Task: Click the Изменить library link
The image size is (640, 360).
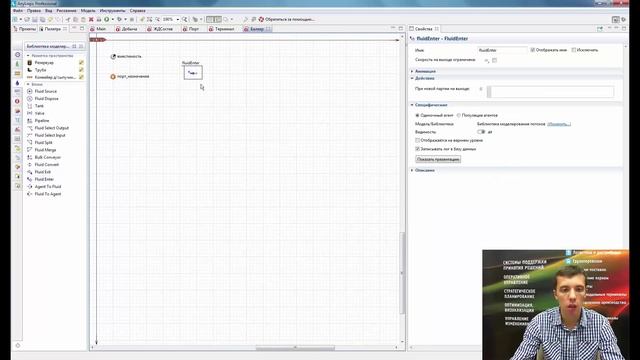Action: coord(559,124)
